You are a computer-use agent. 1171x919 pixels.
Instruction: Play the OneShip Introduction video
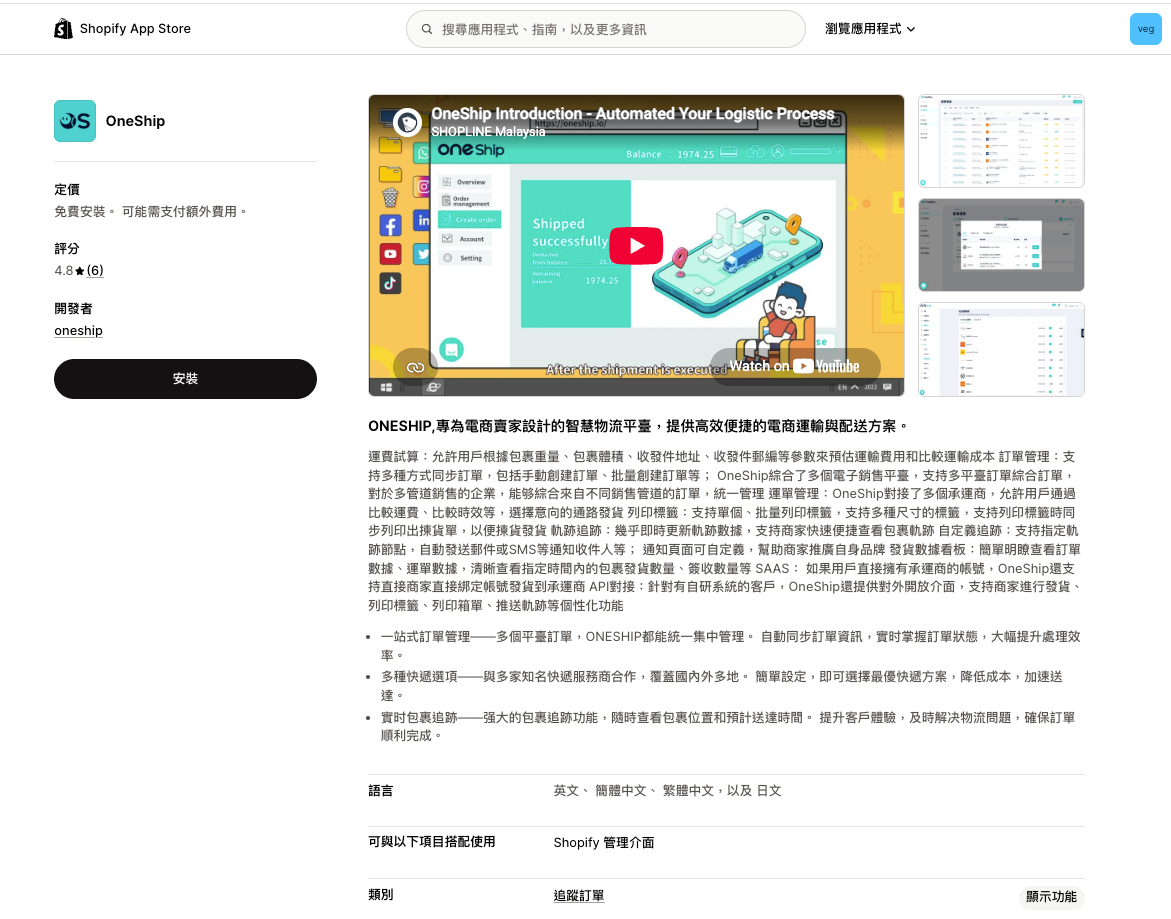point(636,246)
